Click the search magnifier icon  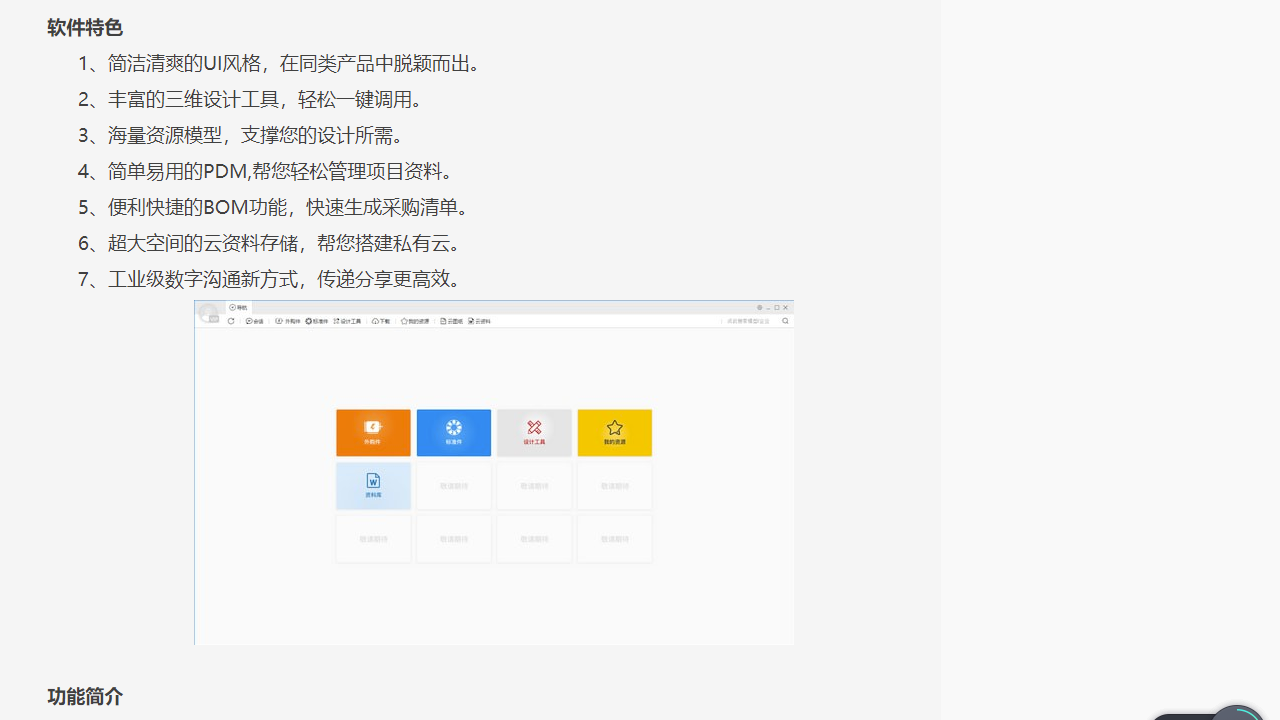click(783, 321)
